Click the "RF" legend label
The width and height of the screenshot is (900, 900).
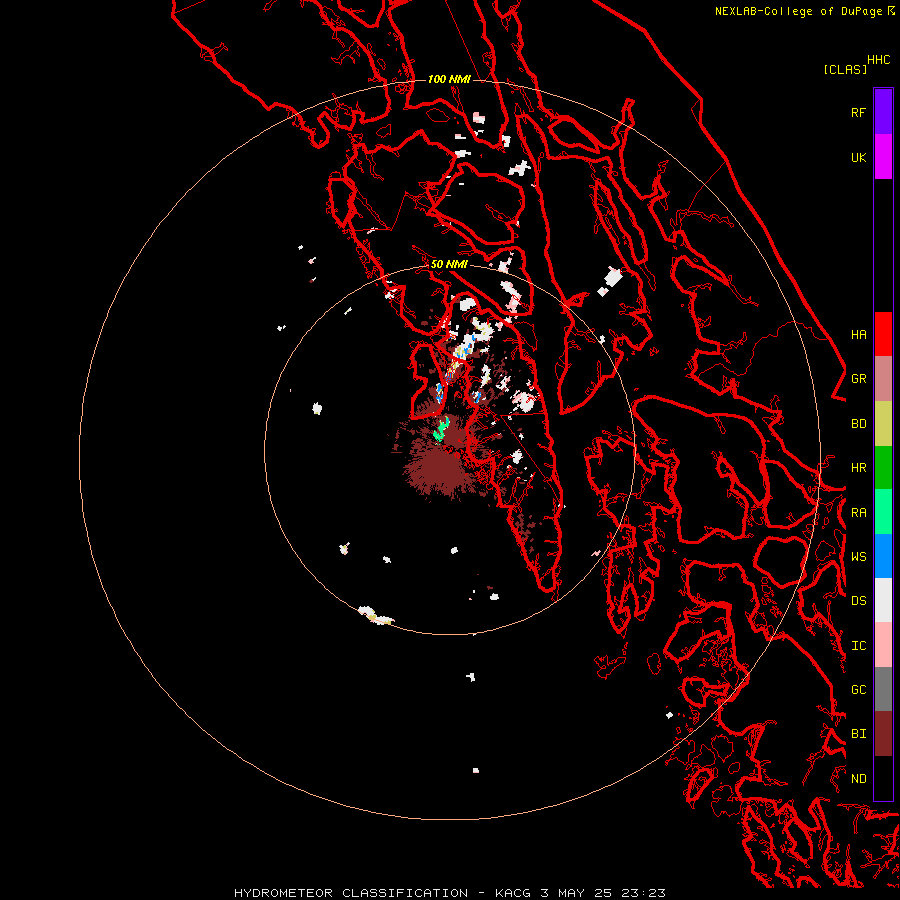coord(858,112)
